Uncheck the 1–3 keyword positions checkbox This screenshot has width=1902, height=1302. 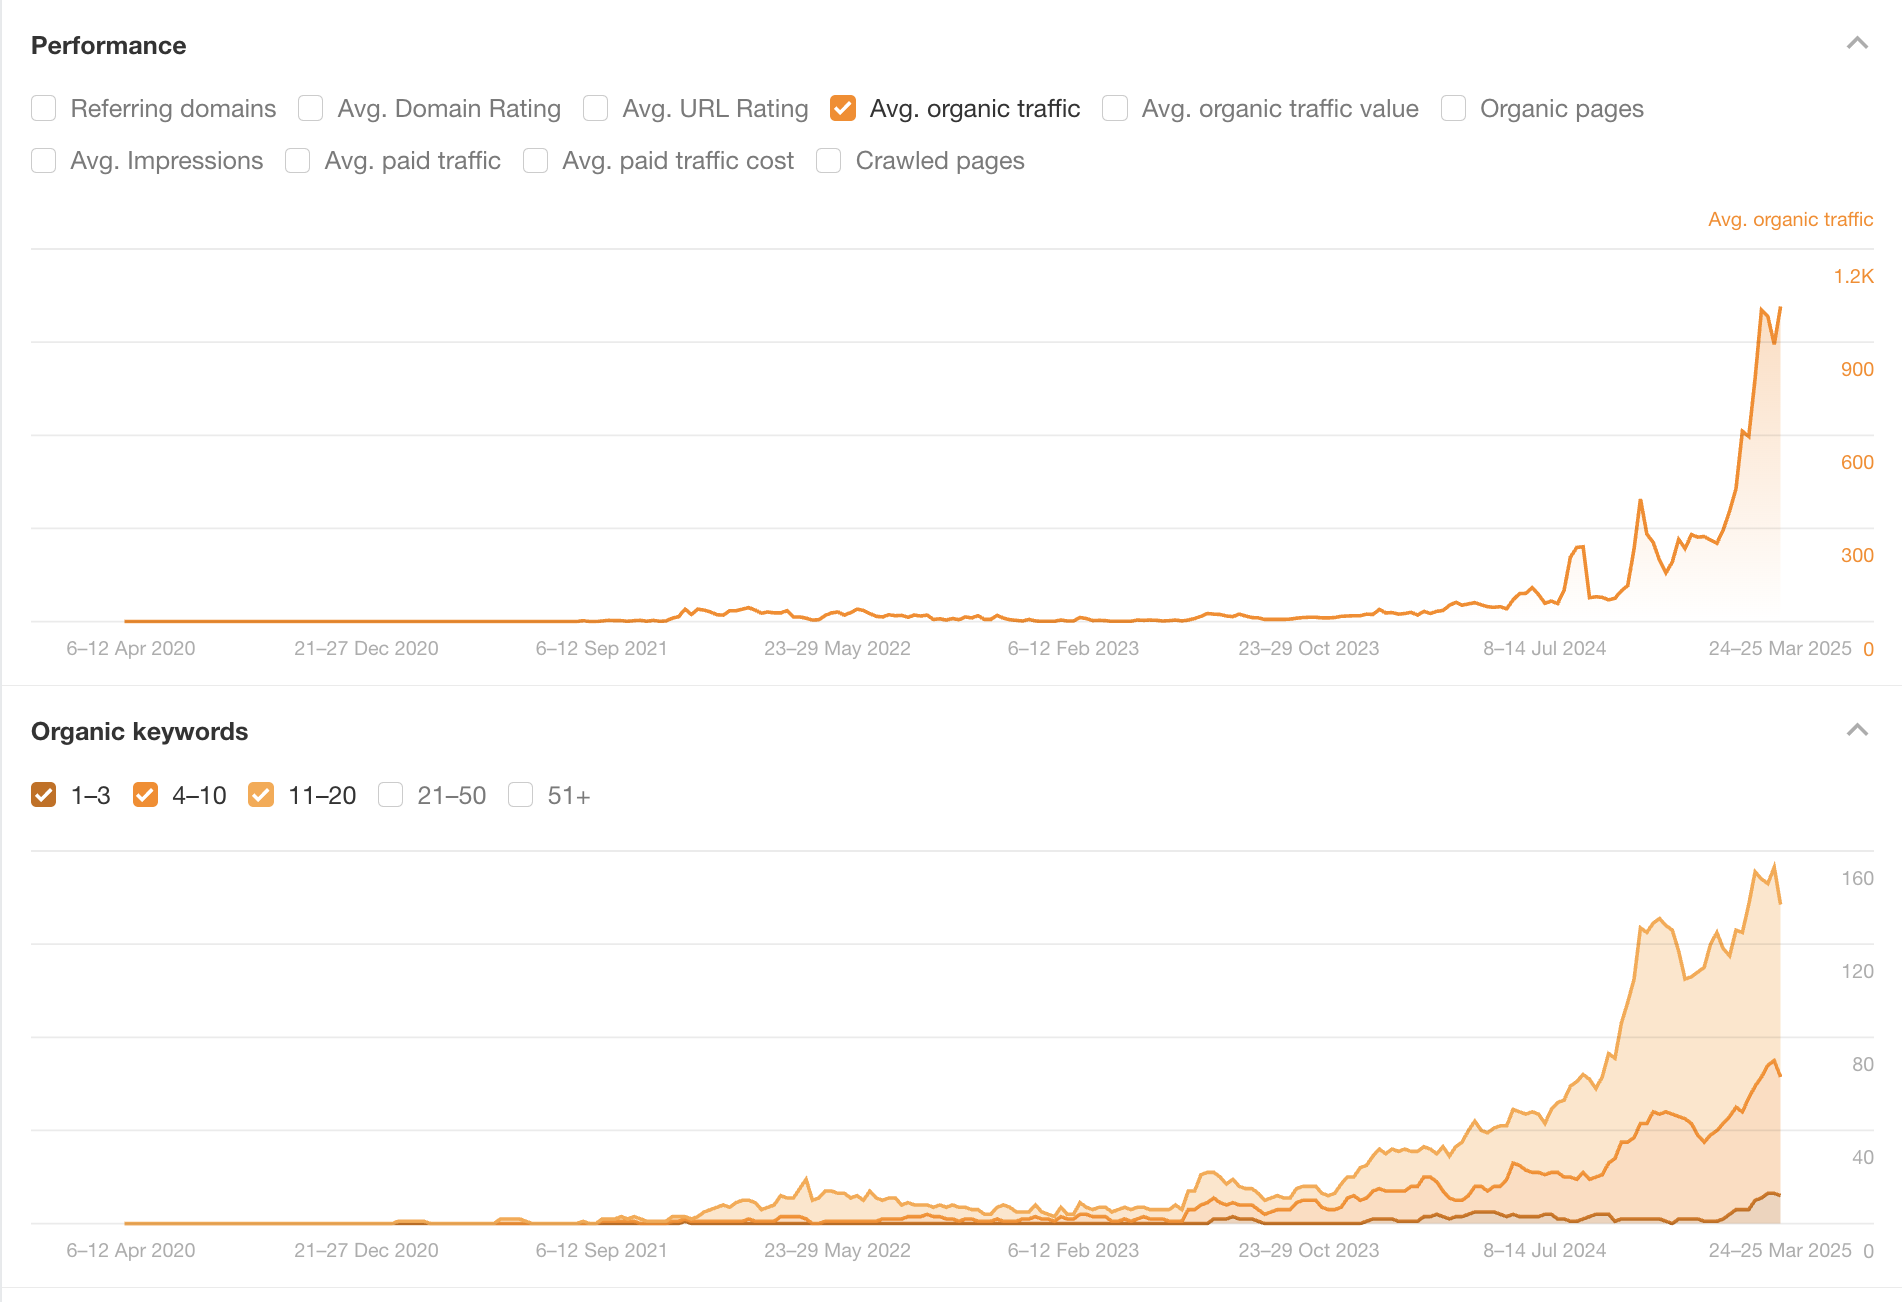coord(44,795)
